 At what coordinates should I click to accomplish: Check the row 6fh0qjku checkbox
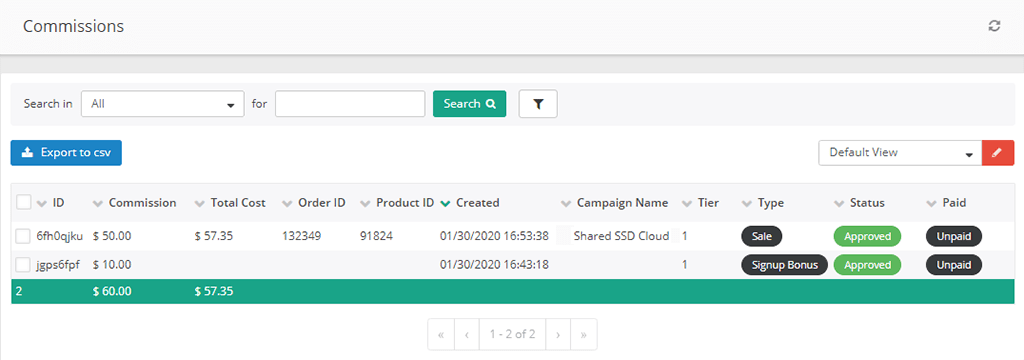tap(24, 236)
